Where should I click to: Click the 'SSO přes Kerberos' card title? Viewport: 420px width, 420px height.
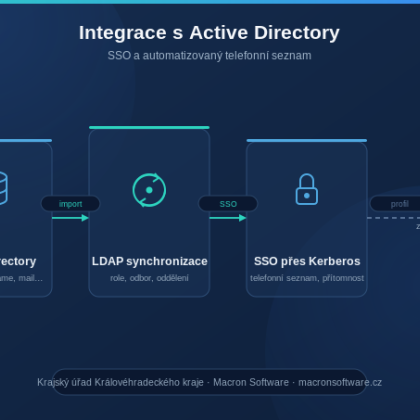pos(307,261)
